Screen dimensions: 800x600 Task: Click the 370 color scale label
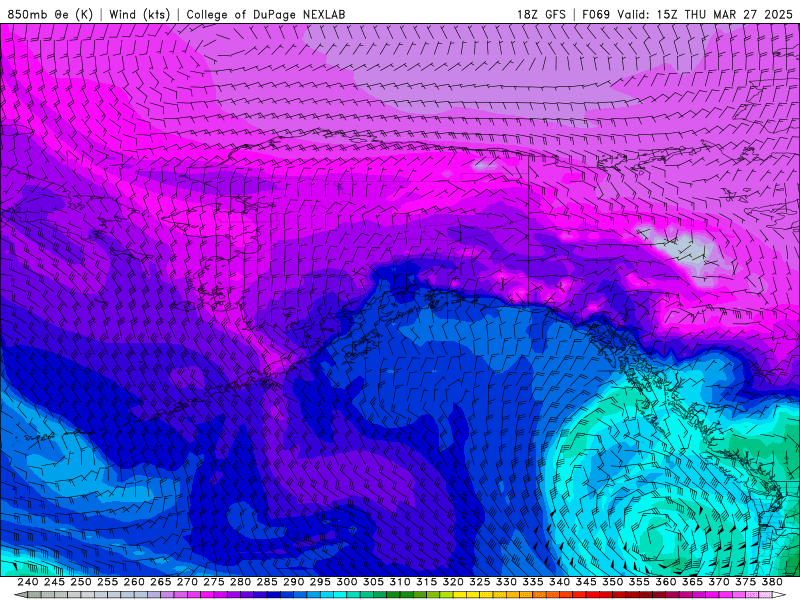coord(719,582)
